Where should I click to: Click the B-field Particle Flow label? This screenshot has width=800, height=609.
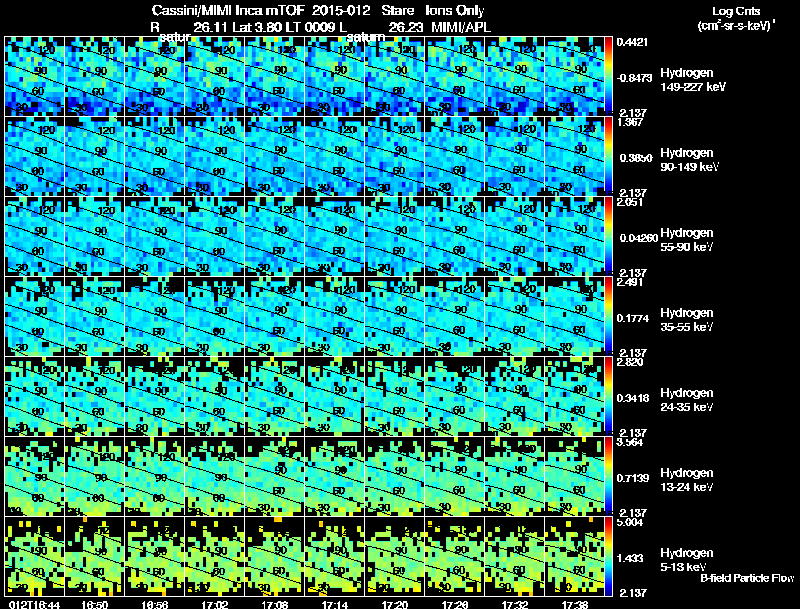click(x=747, y=578)
